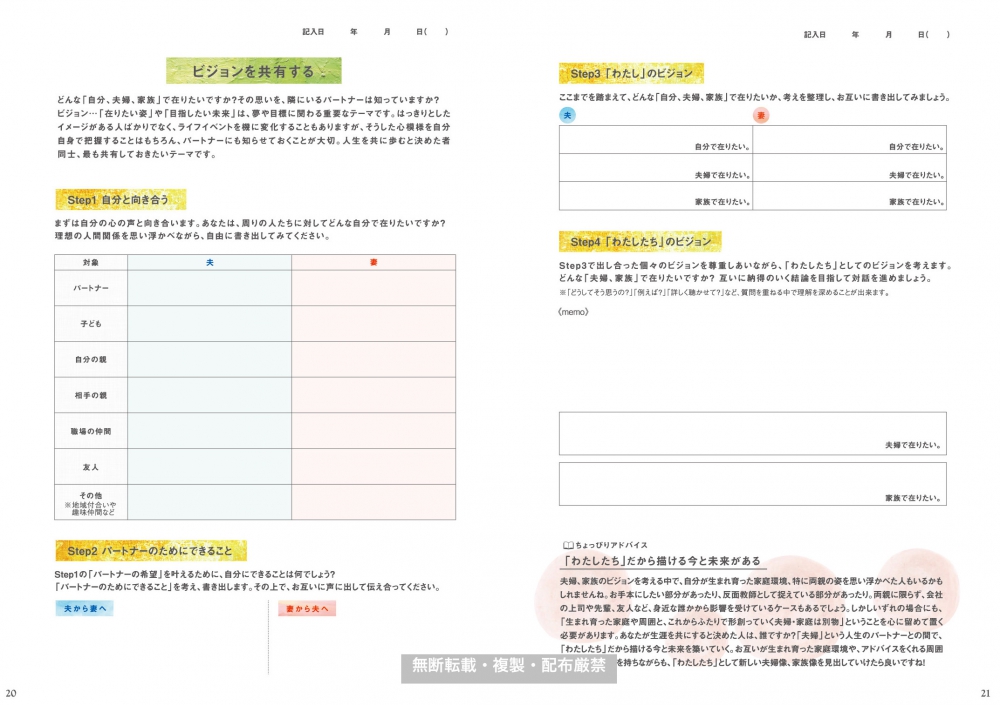1000x705 pixels.
Task: Click the husband's cell in the パートナー row
Action: (210, 288)
